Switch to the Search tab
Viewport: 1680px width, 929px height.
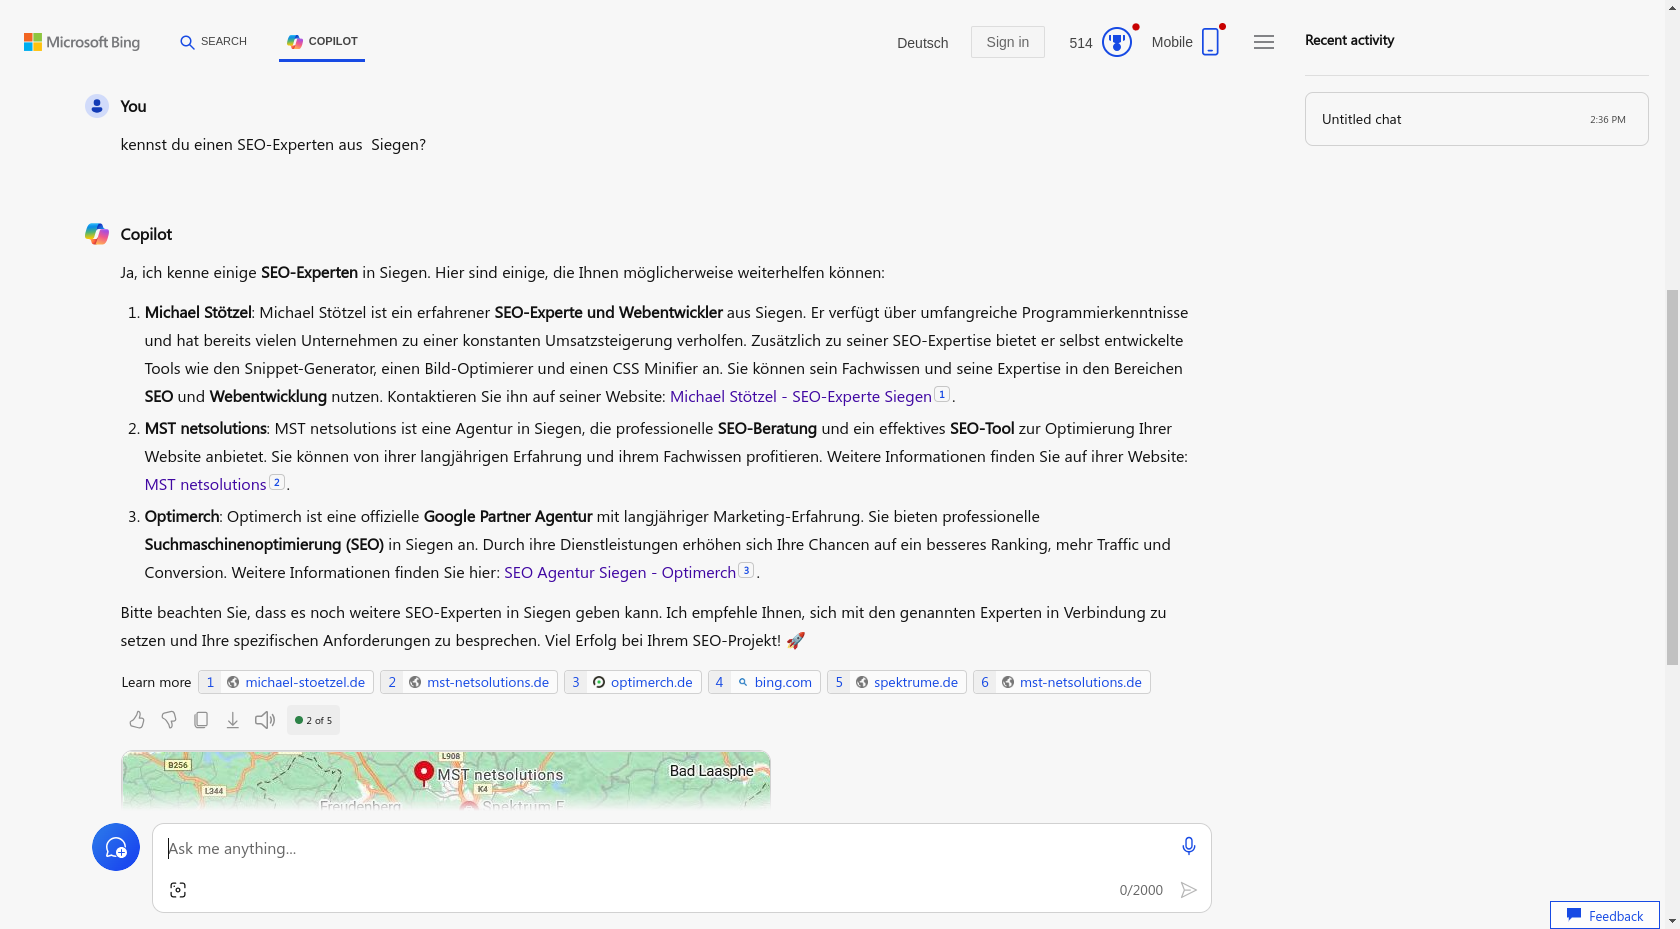point(213,42)
